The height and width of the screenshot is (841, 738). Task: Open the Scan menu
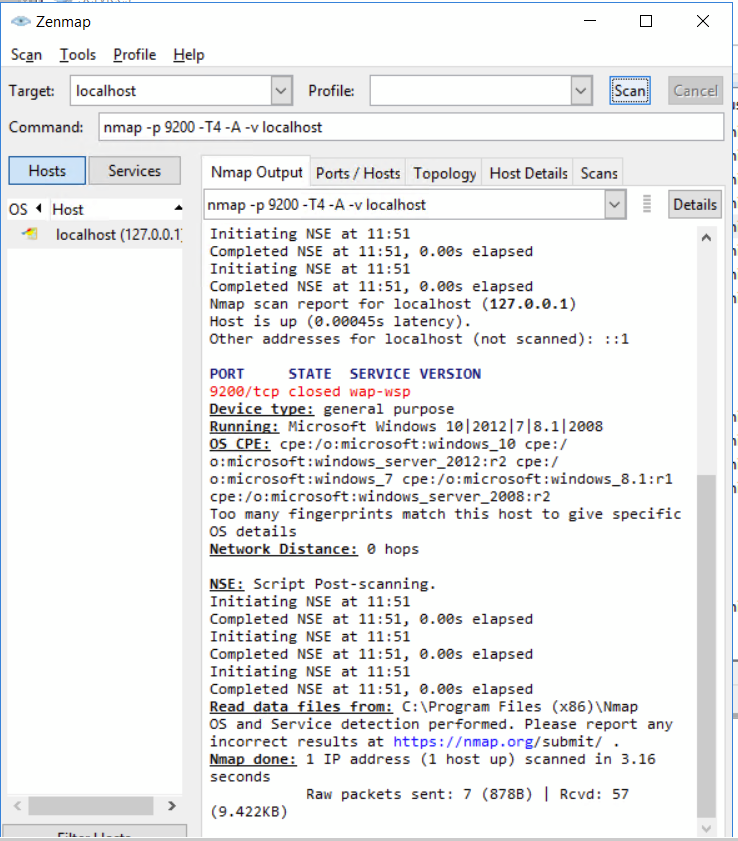[x=26, y=55]
